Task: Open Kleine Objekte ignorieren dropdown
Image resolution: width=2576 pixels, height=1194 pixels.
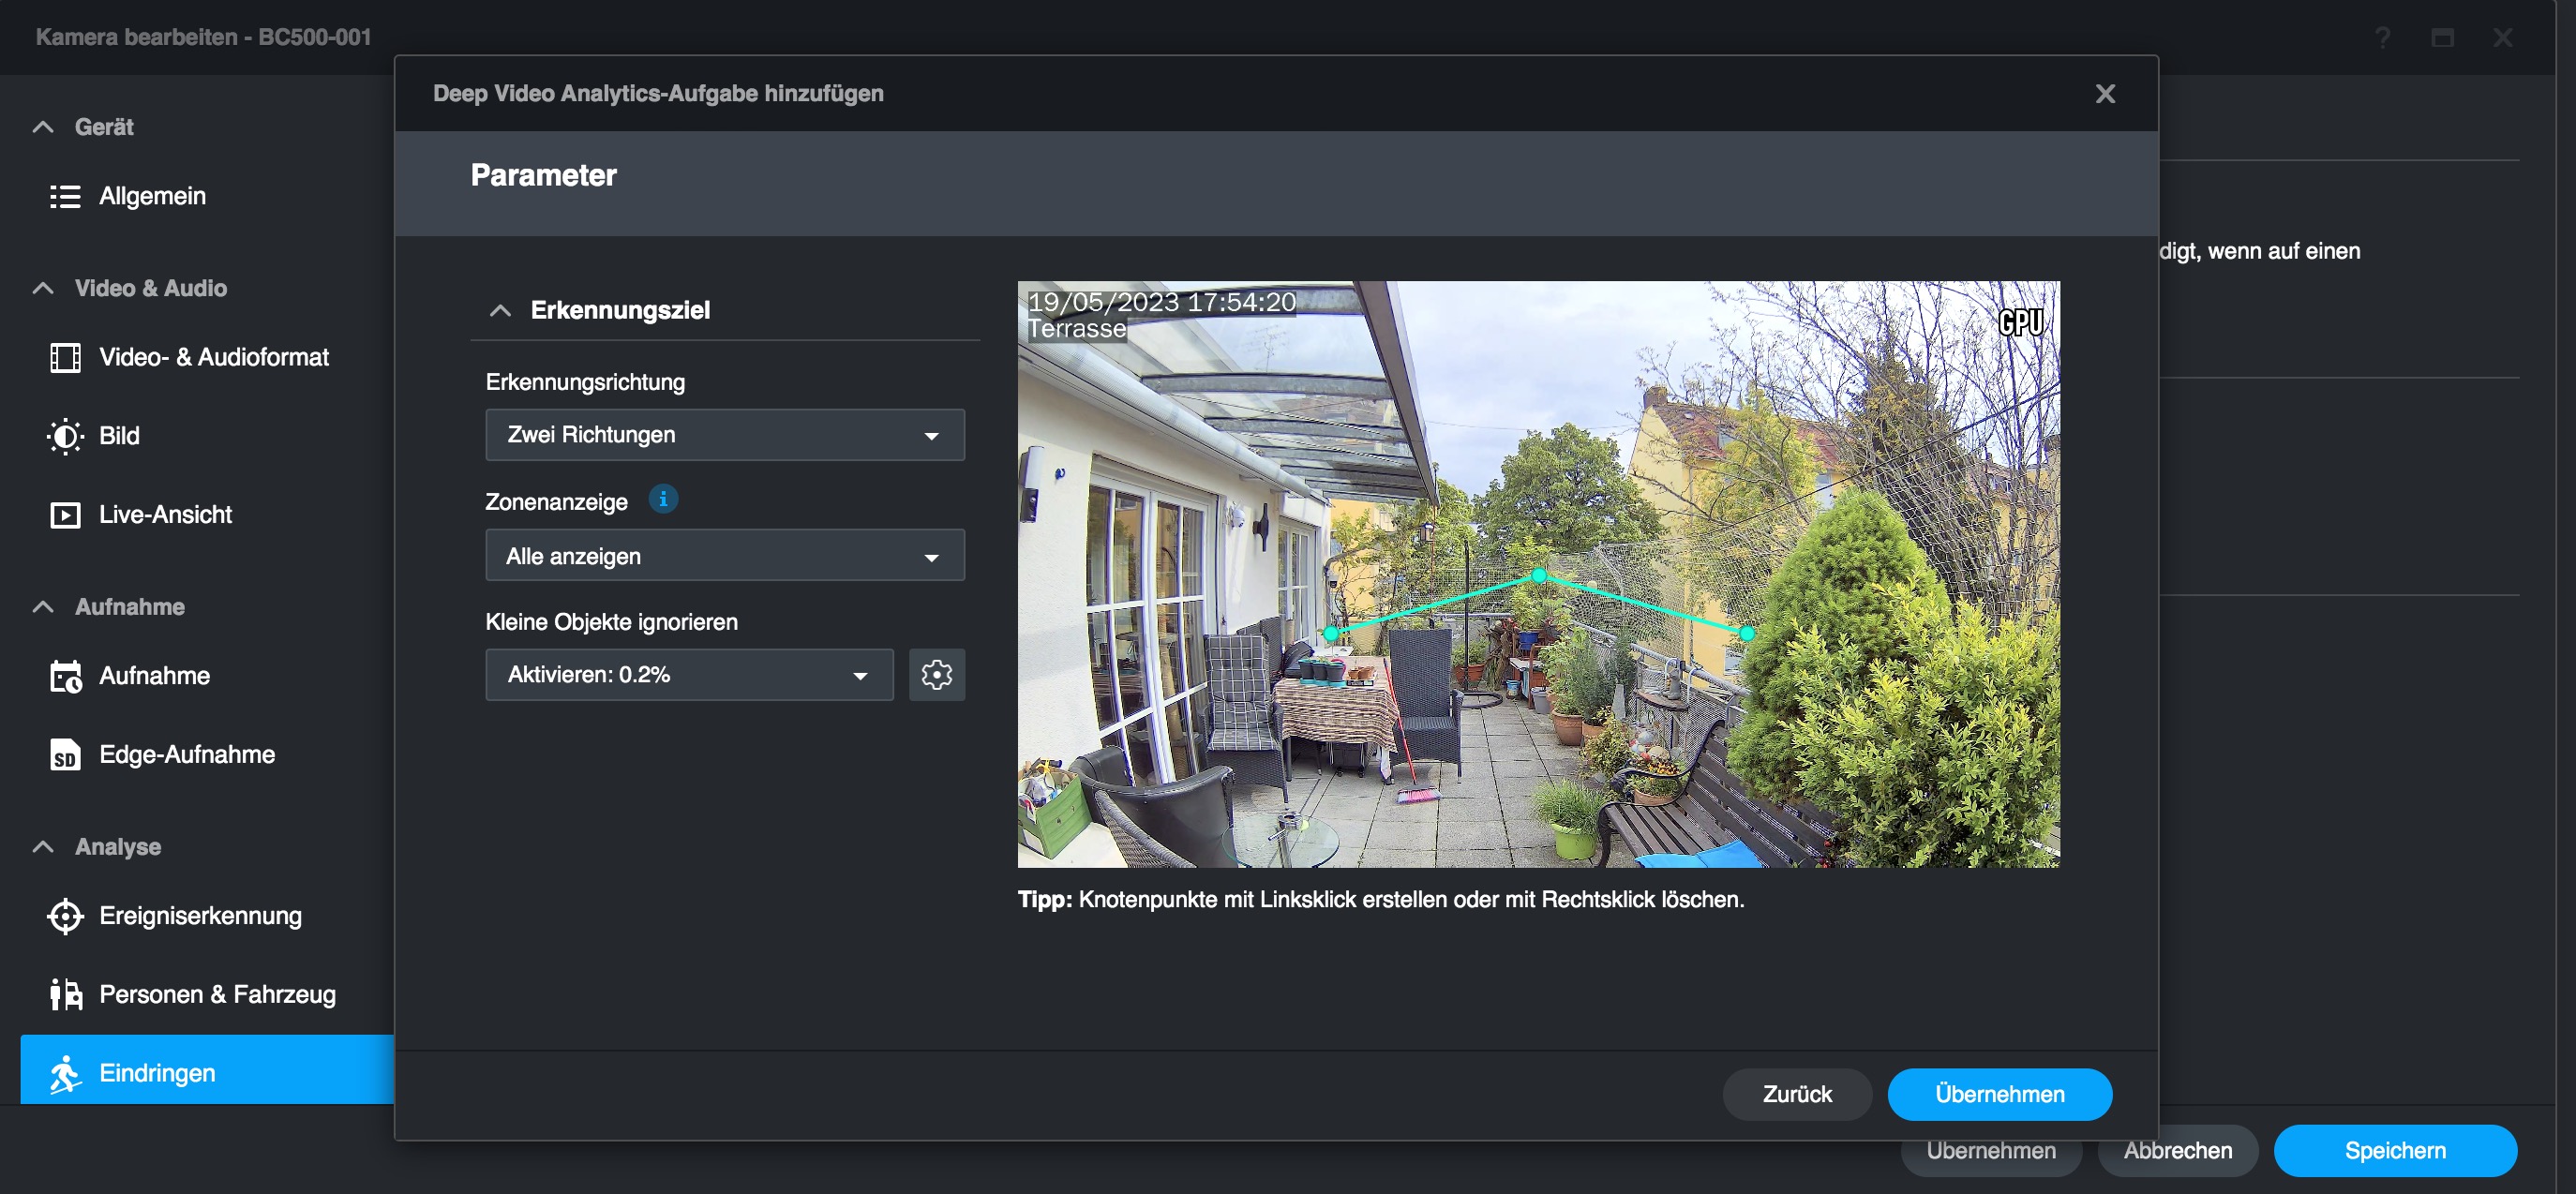Action: tap(688, 675)
